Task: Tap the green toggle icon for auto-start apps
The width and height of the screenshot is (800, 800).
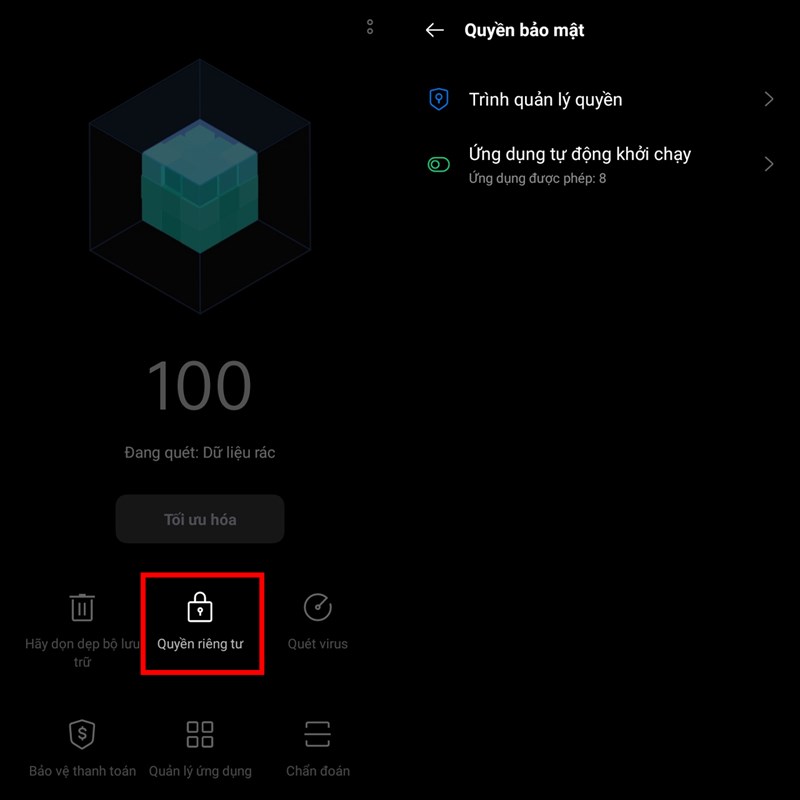Action: click(439, 164)
